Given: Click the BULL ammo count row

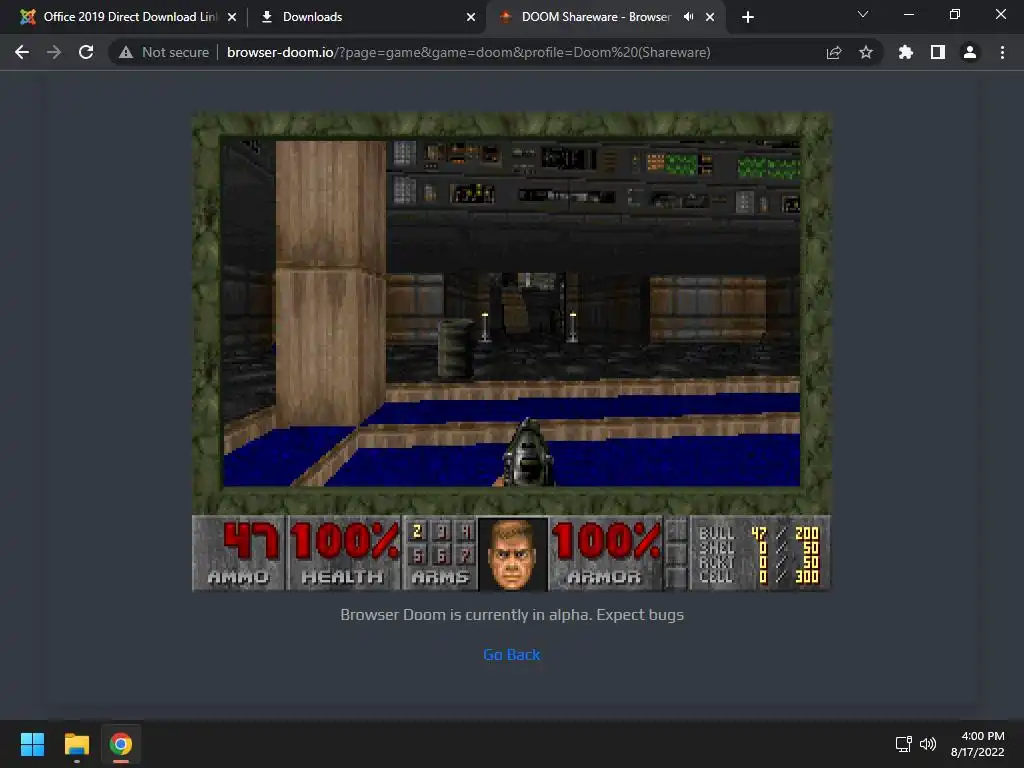Looking at the screenshot, I should [x=758, y=534].
